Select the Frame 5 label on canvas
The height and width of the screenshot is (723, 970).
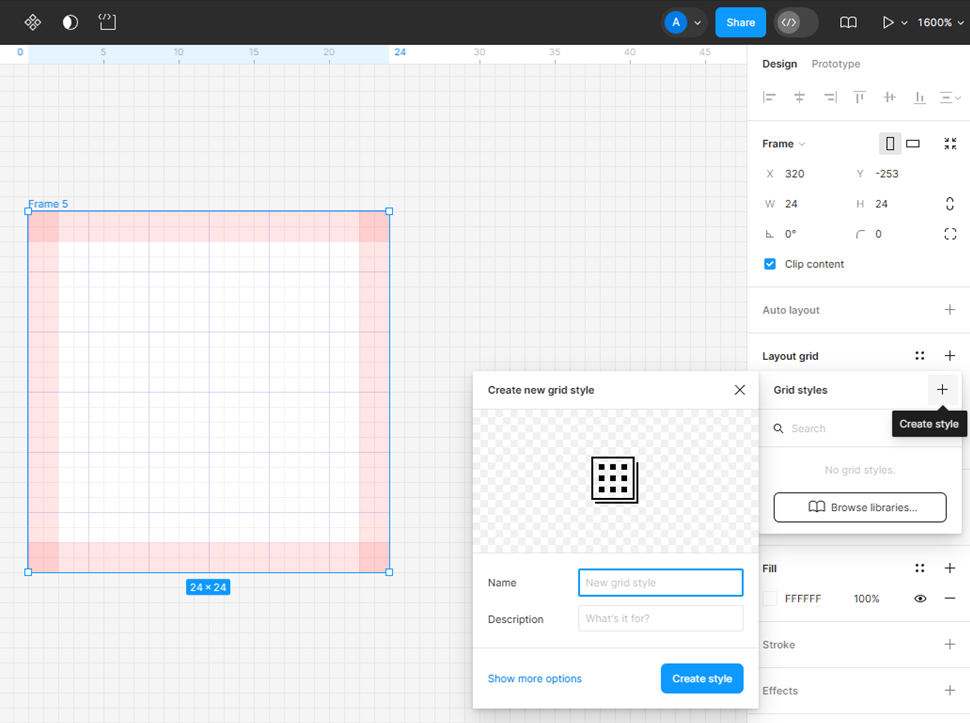(48, 204)
